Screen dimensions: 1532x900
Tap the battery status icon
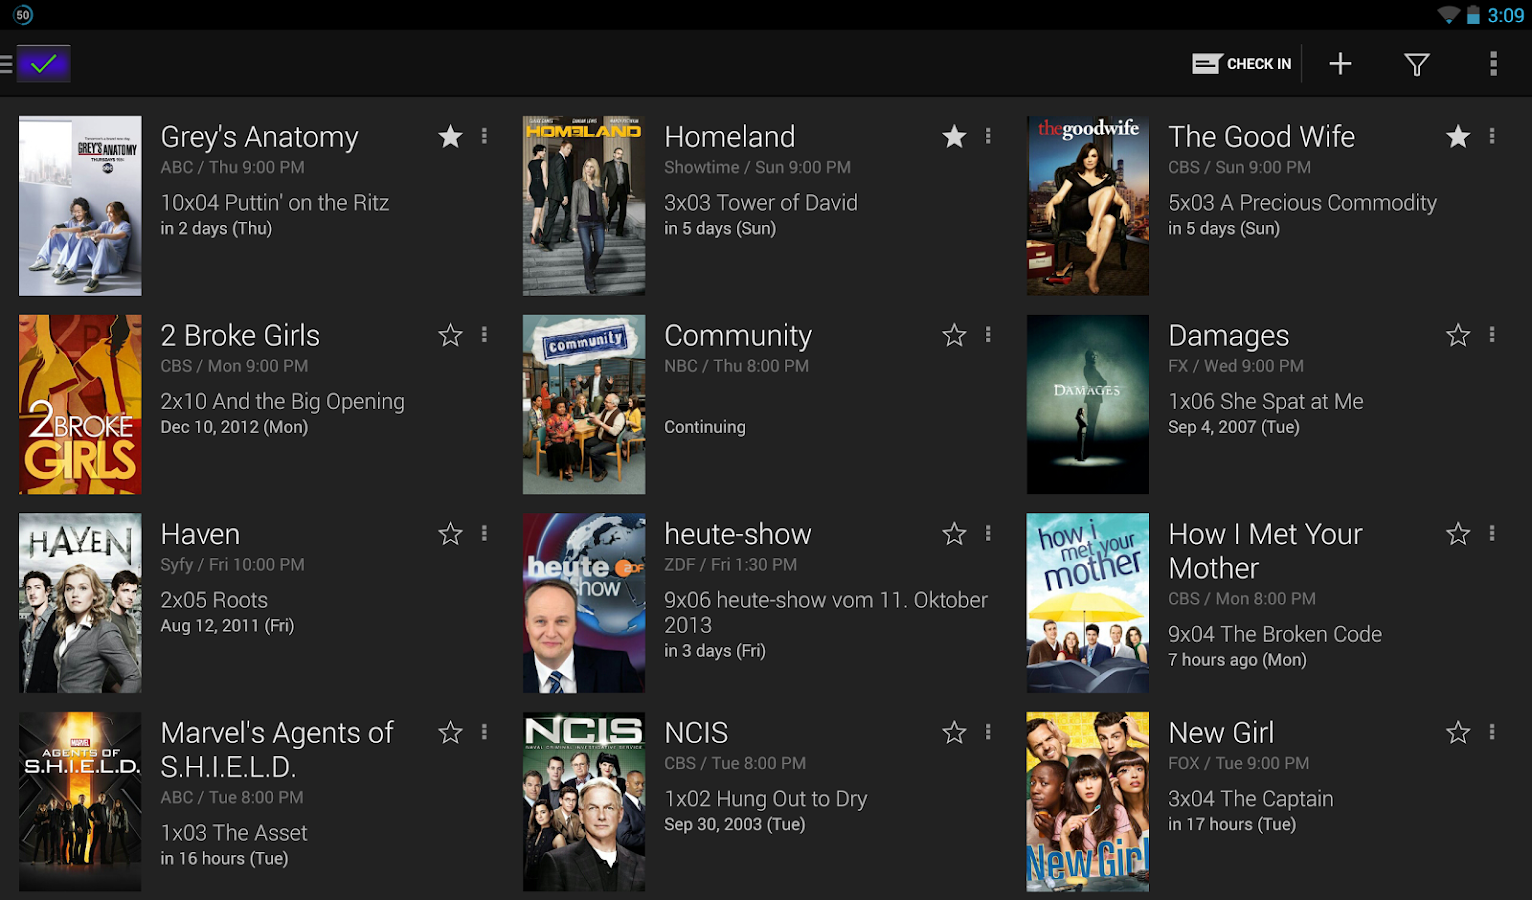coord(1473,15)
